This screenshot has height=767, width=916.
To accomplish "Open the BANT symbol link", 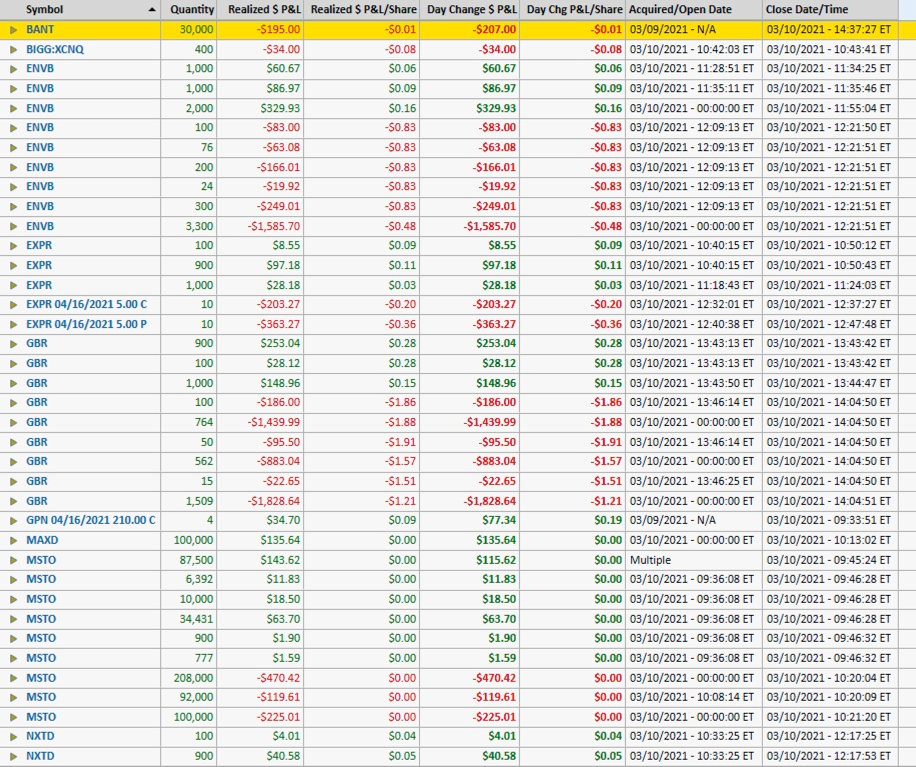I will coord(40,30).
